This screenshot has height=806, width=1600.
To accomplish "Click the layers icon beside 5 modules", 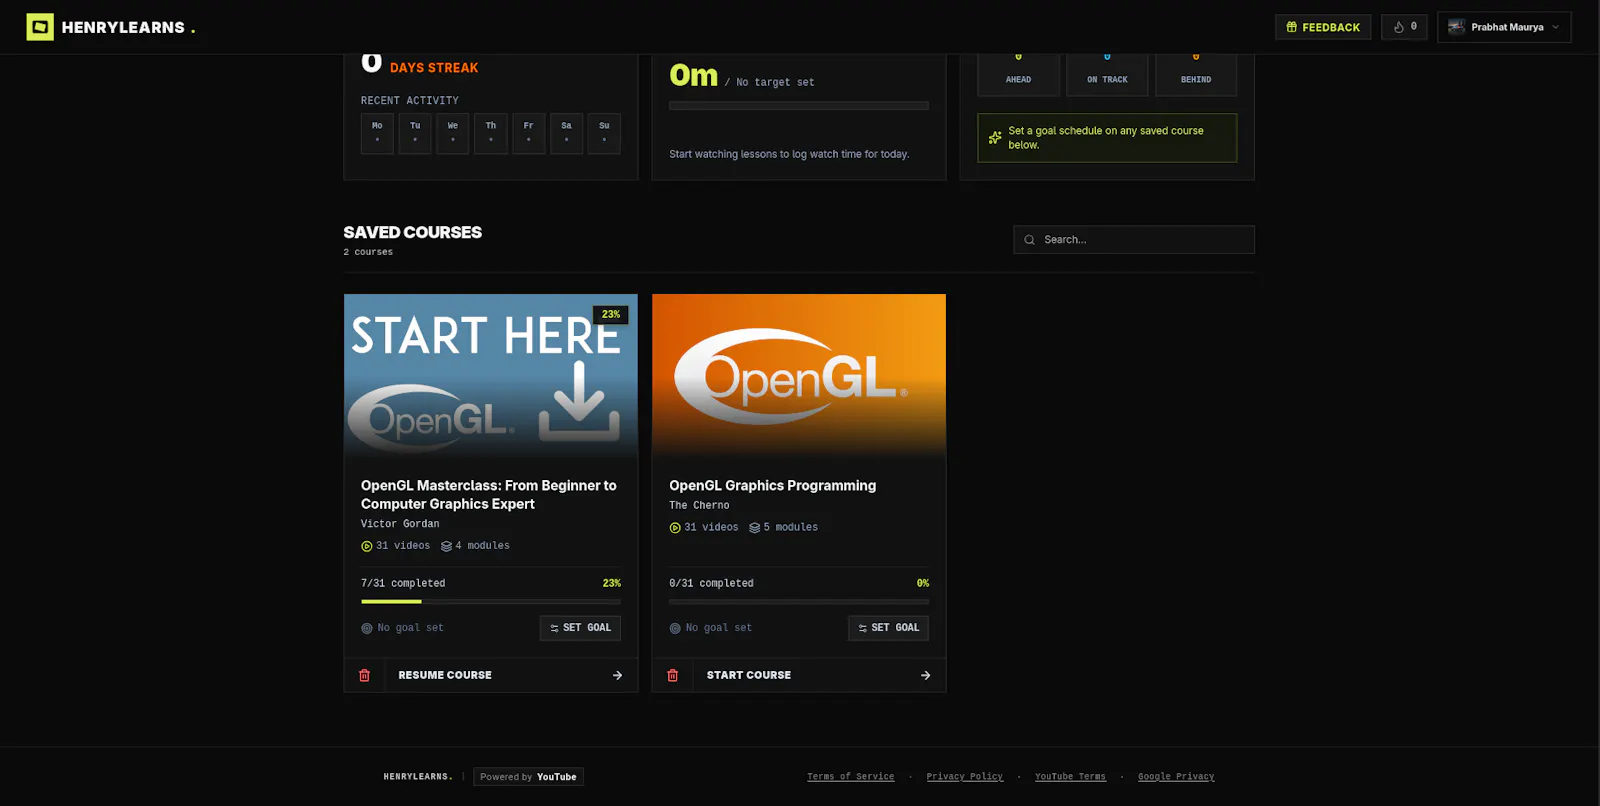I will click(755, 528).
